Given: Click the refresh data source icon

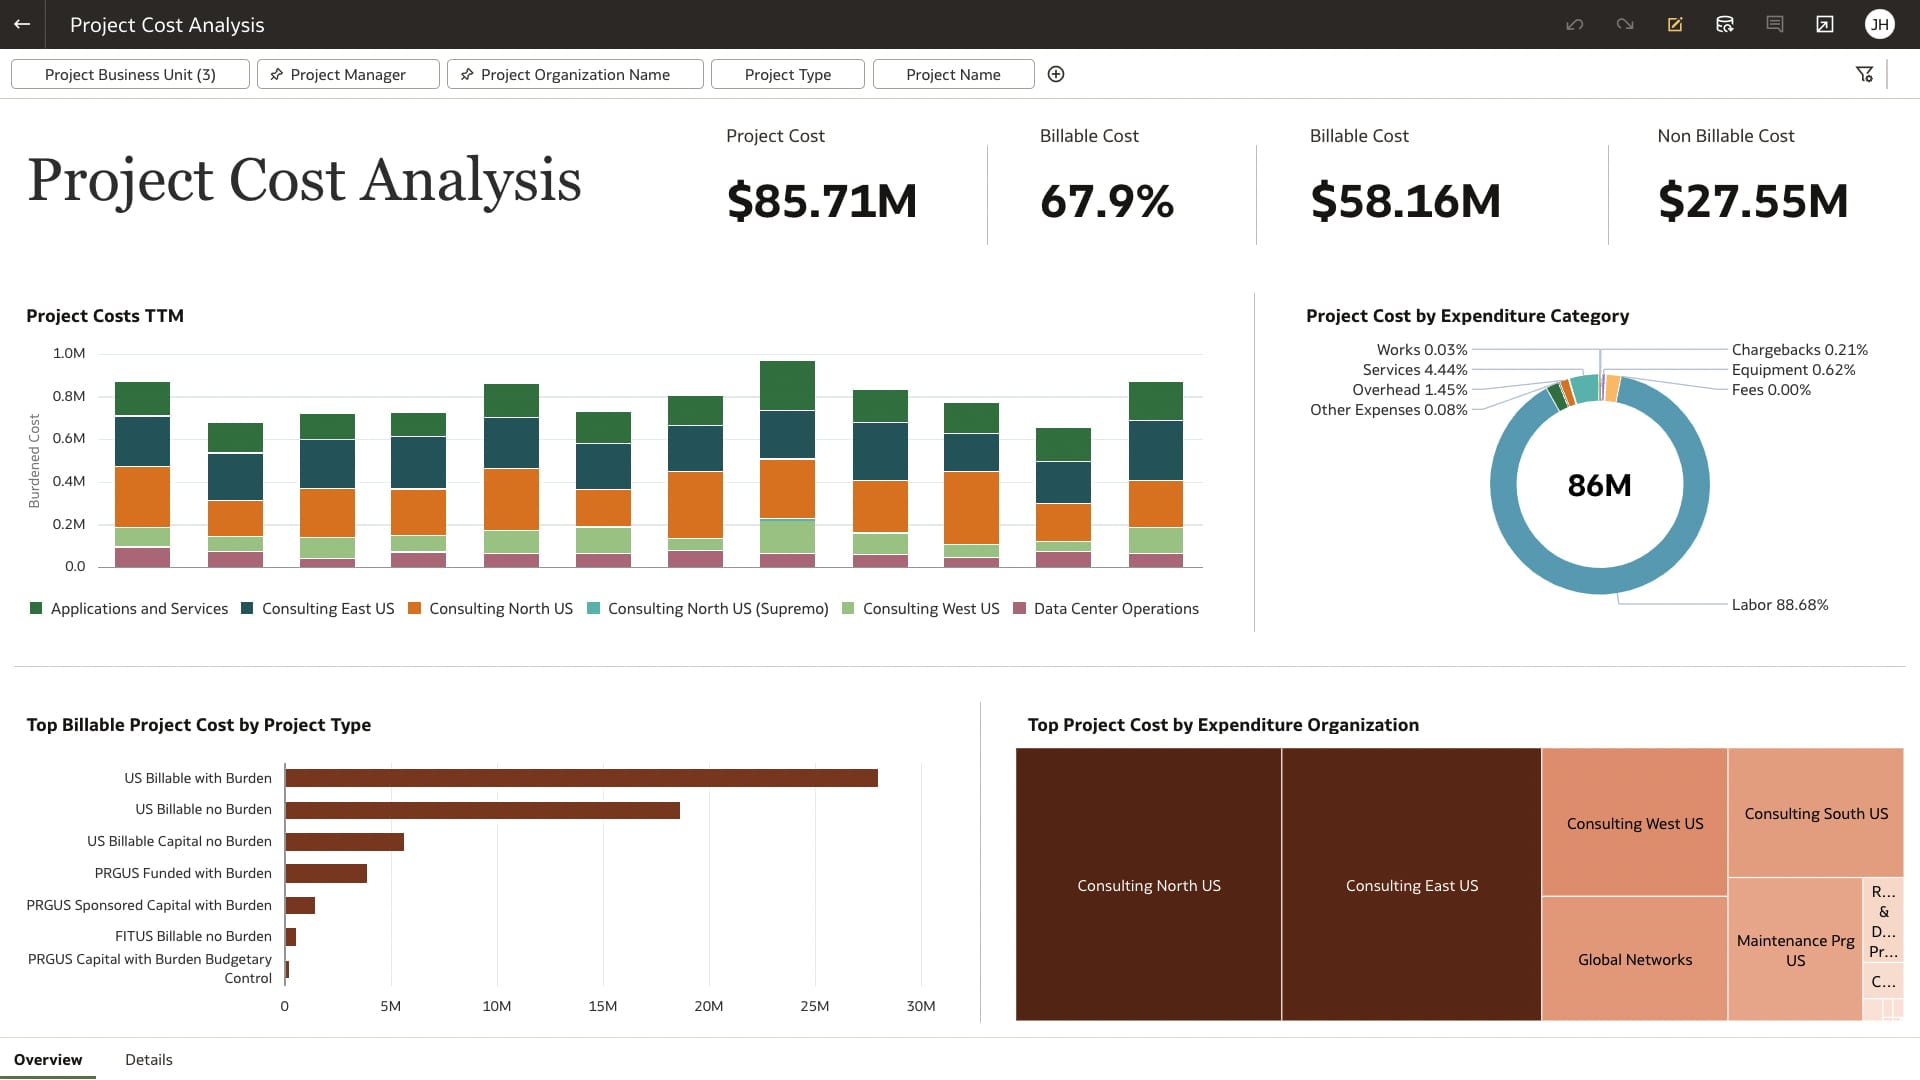Looking at the screenshot, I should (1725, 25).
